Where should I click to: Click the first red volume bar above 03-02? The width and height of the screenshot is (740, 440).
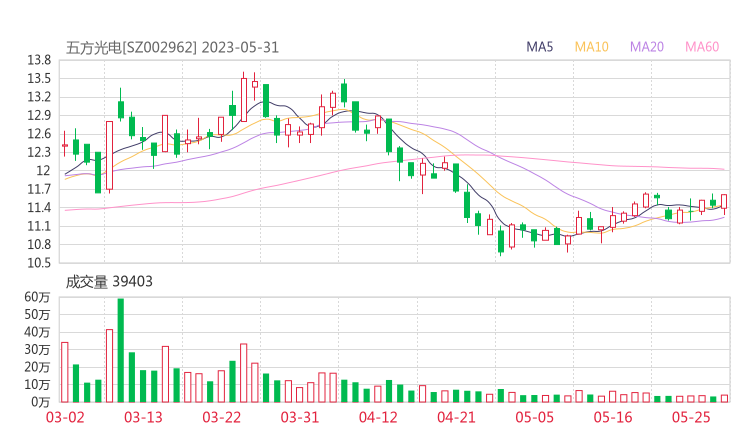(65, 372)
